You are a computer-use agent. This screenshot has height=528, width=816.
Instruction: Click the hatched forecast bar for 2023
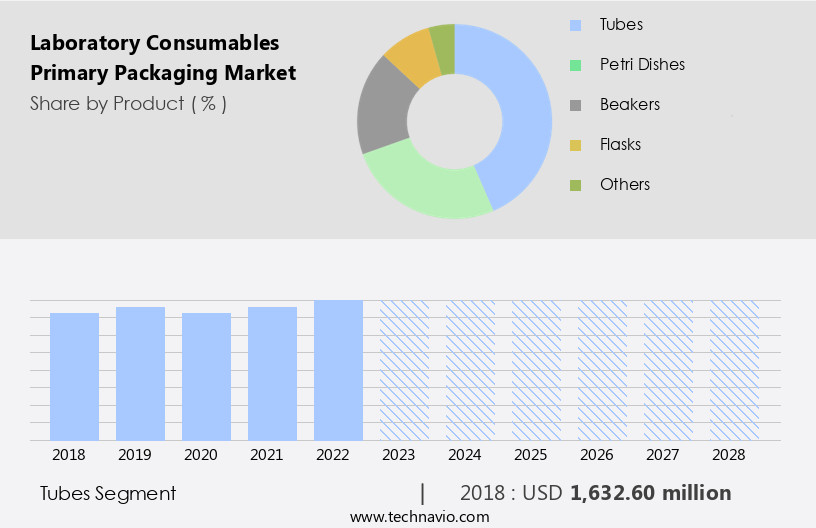[404, 370]
